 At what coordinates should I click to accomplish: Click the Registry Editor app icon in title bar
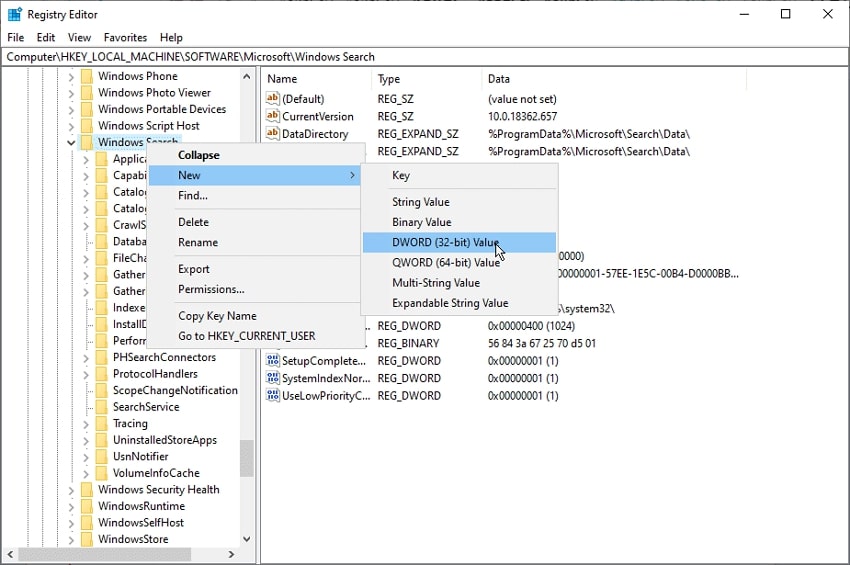pos(15,14)
